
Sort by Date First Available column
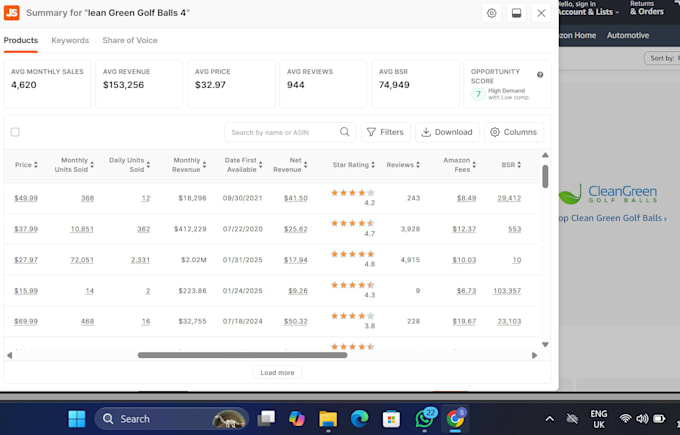(243, 165)
